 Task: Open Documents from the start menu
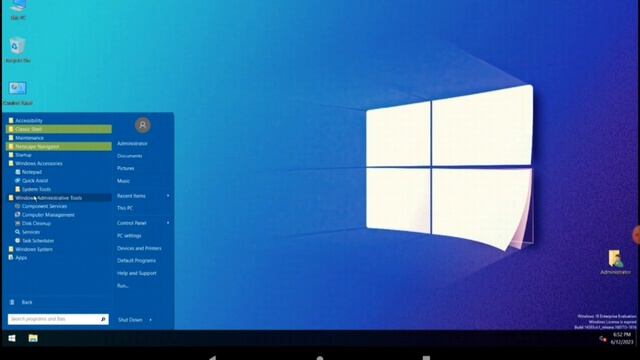coord(129,156)
